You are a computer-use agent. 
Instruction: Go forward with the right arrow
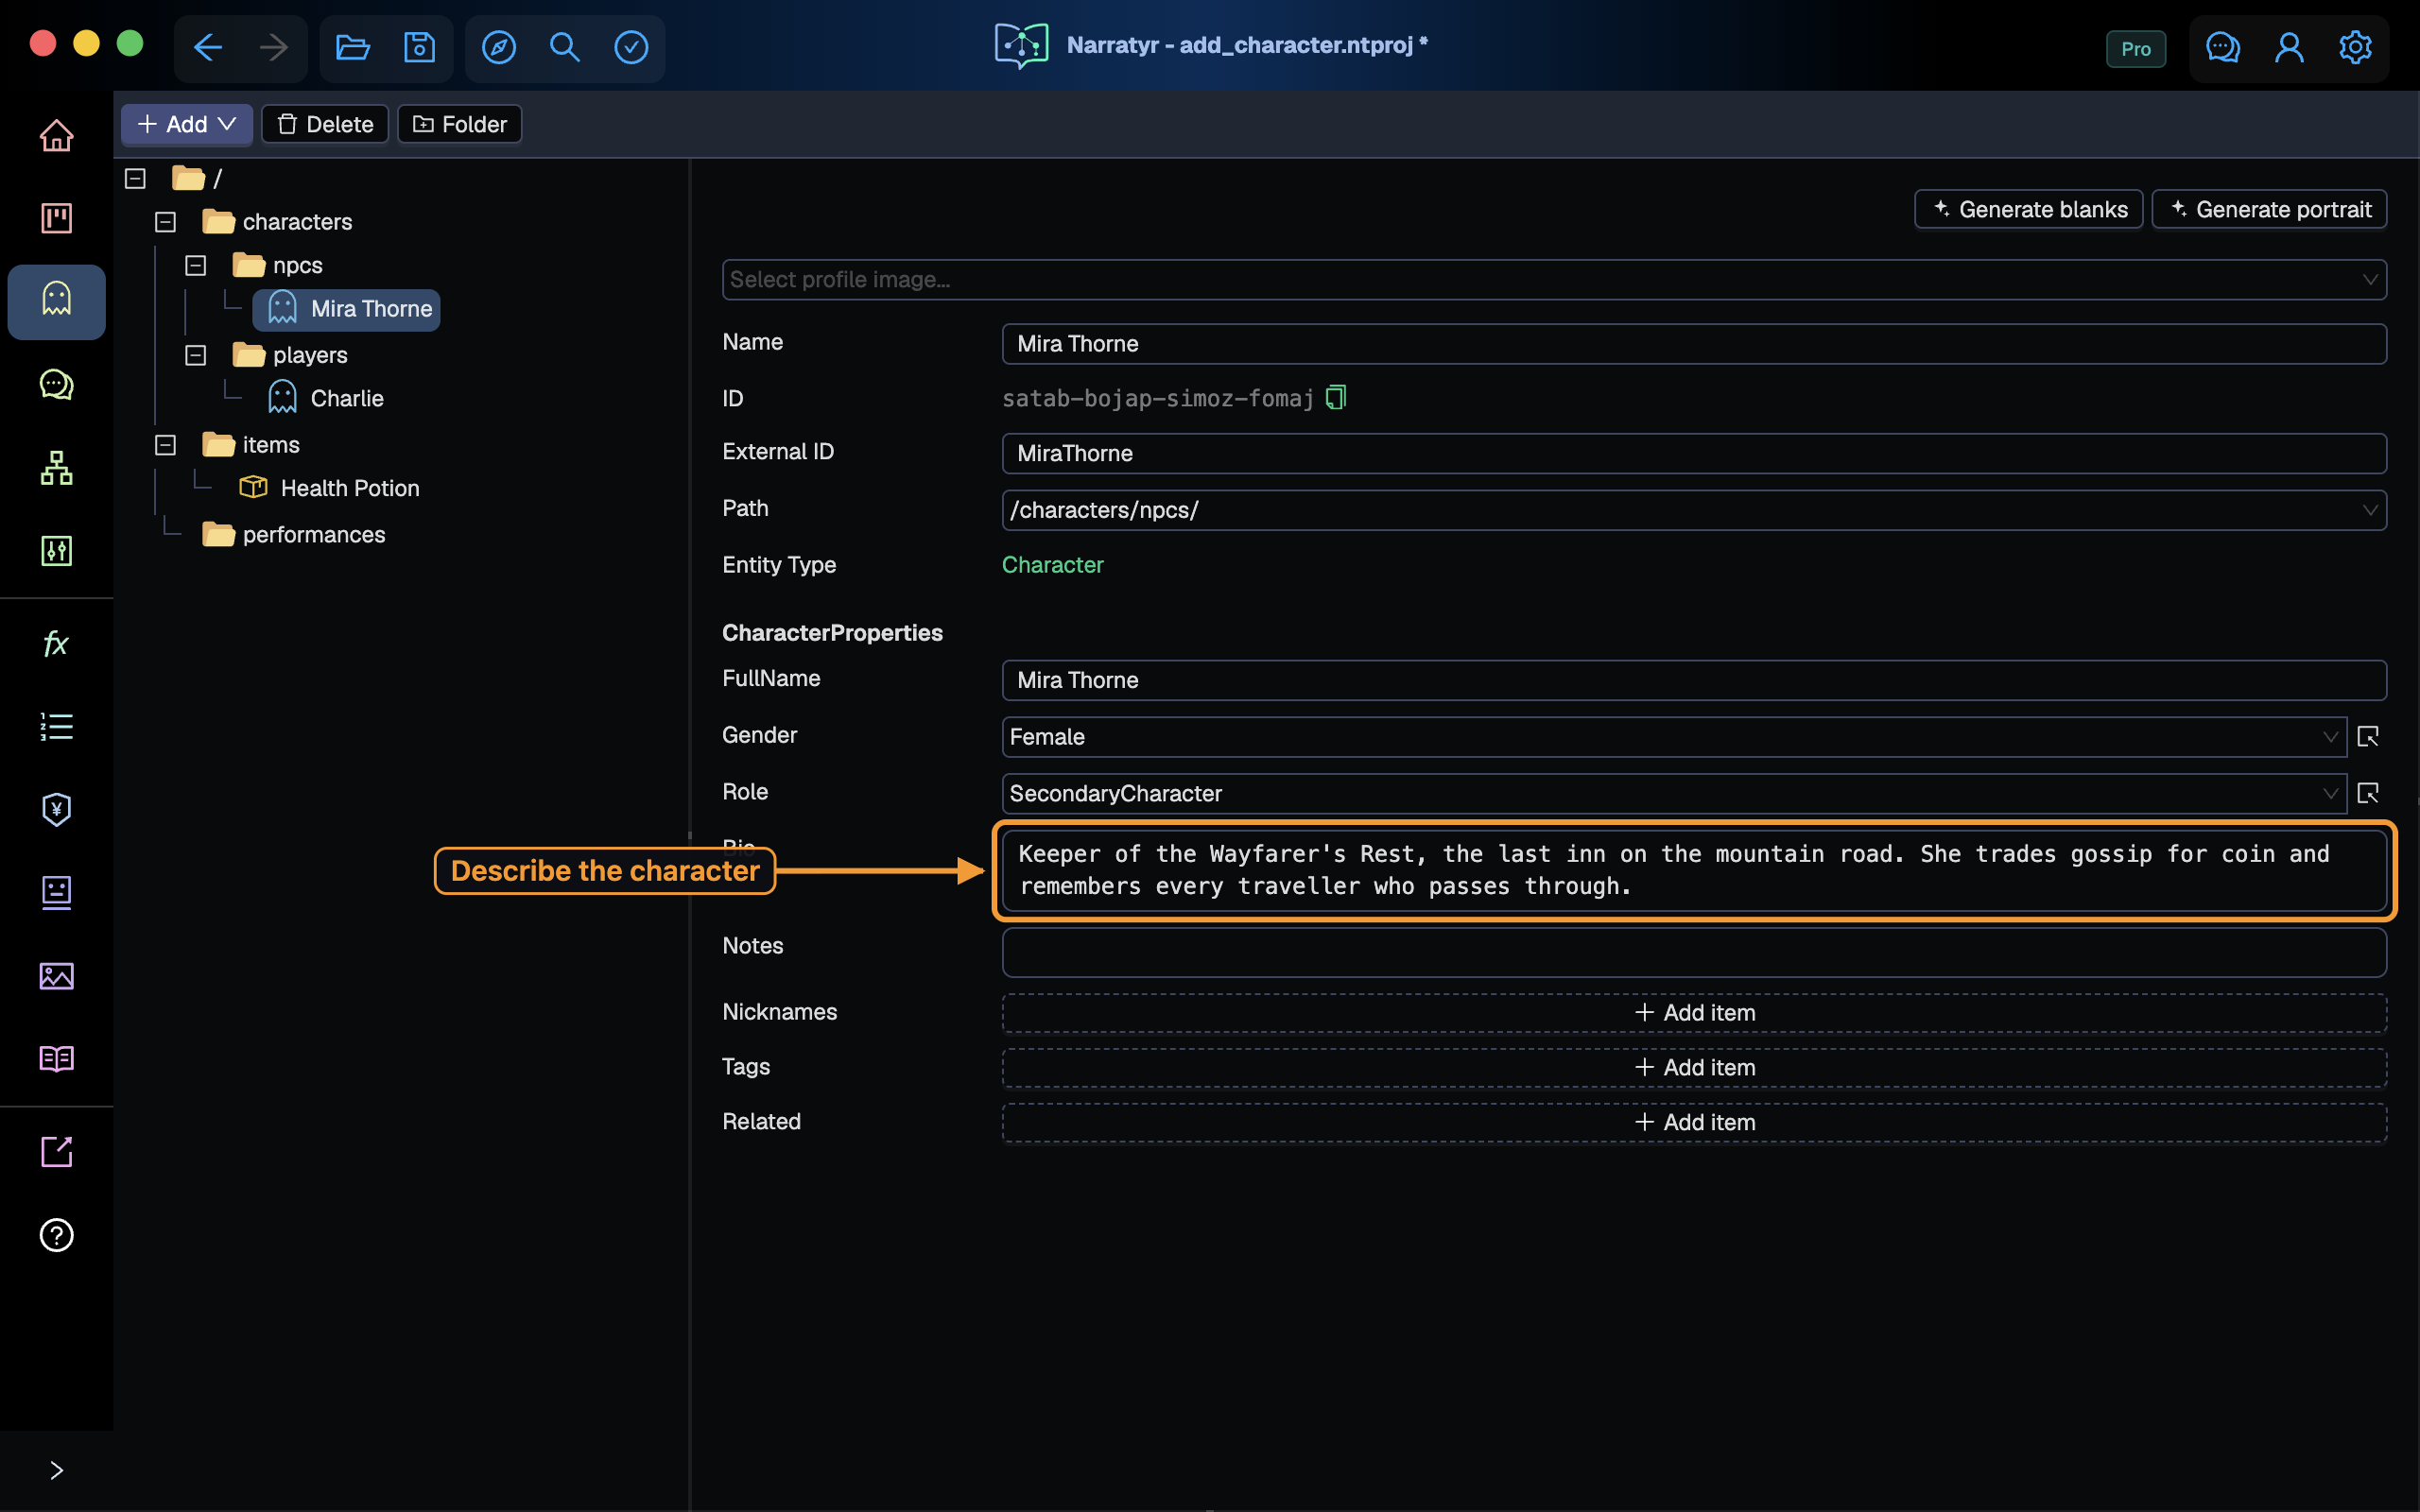pyautogui.click(x=273, y=47)
